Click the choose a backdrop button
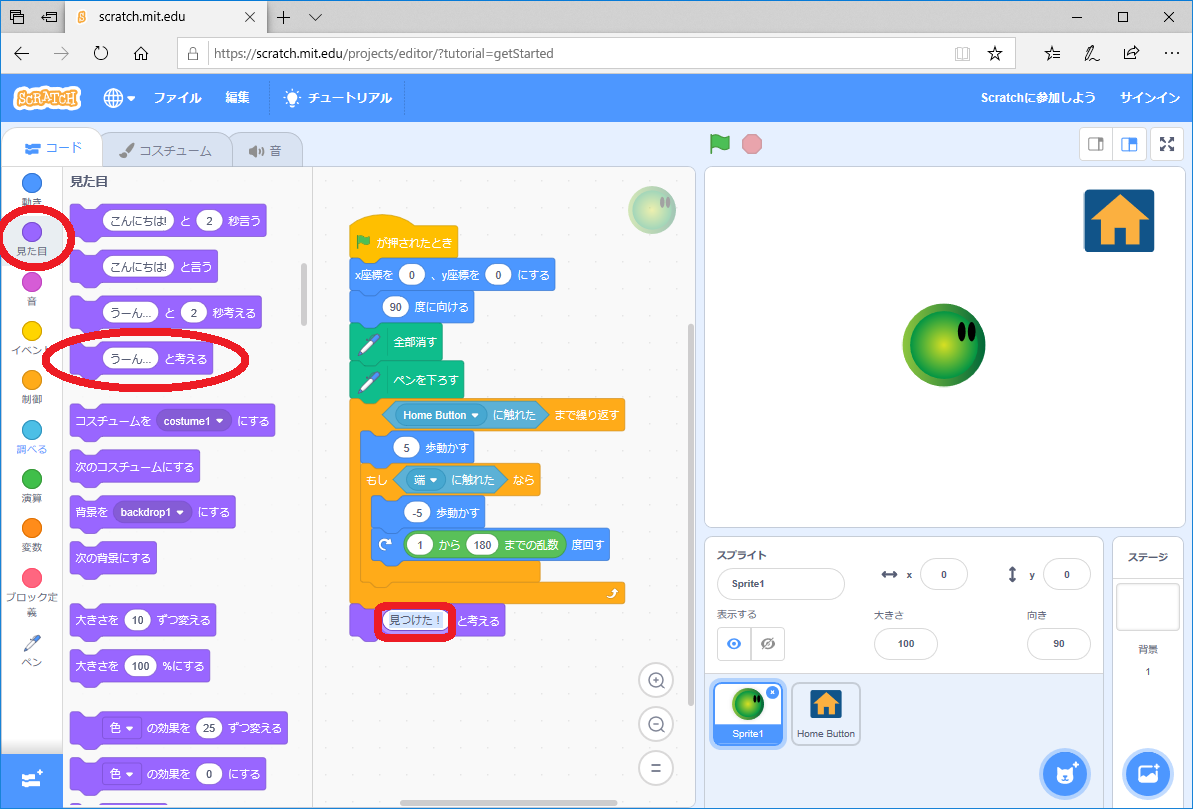 coord(1147,774)
